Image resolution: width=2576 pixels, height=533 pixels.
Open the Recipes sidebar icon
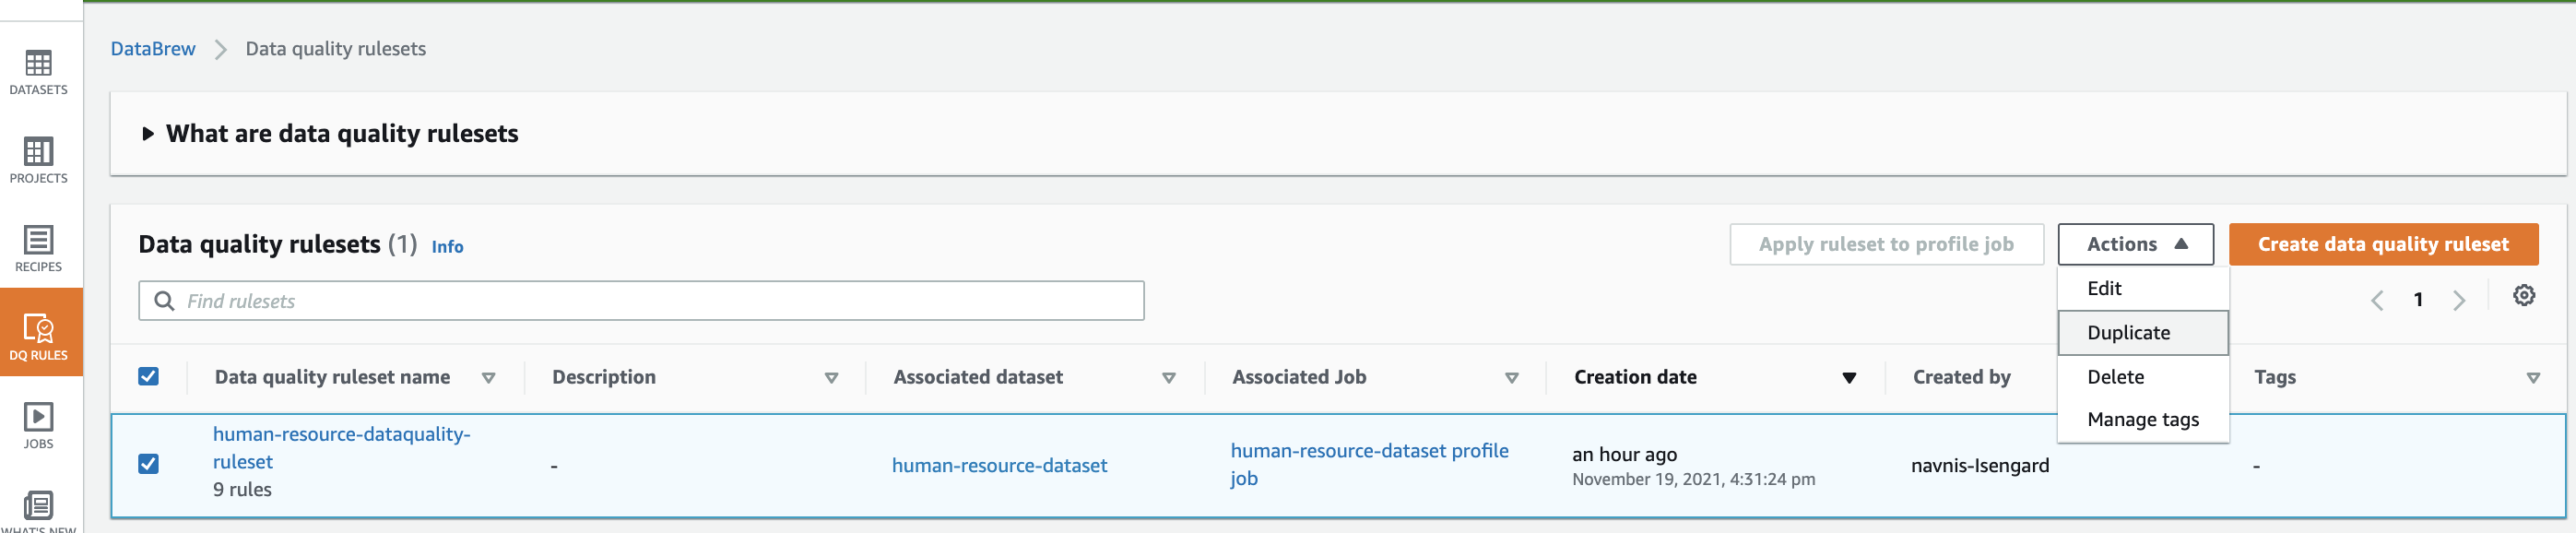pos(39,248)
